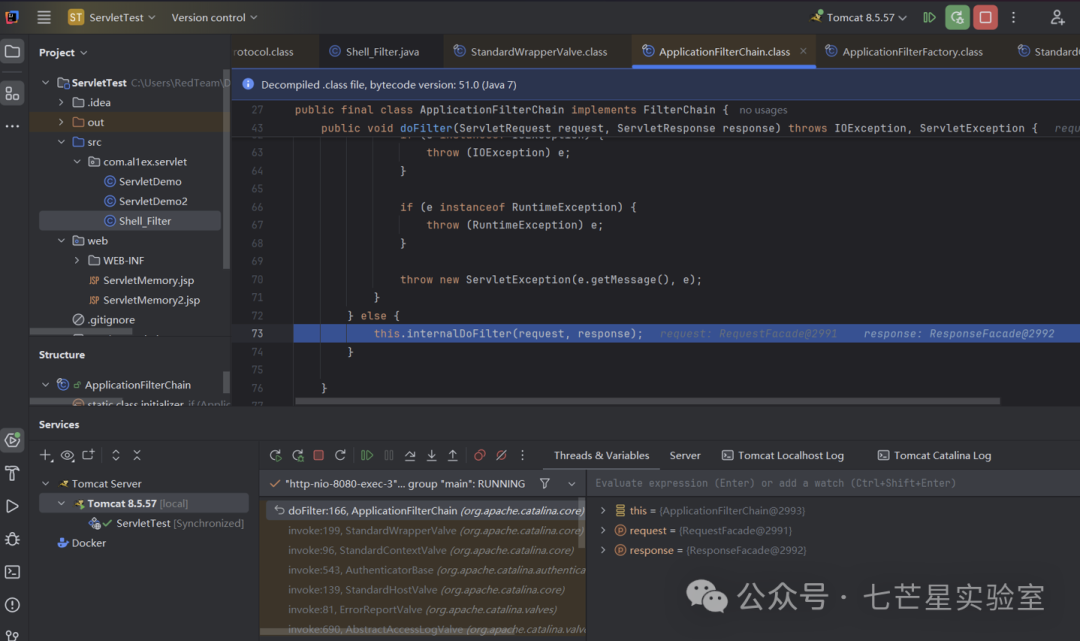Image resolution: width=1080 pixels, height=641 pixels.
Task: Open the thread selector dropdown arrow
Action: point(572,483)
